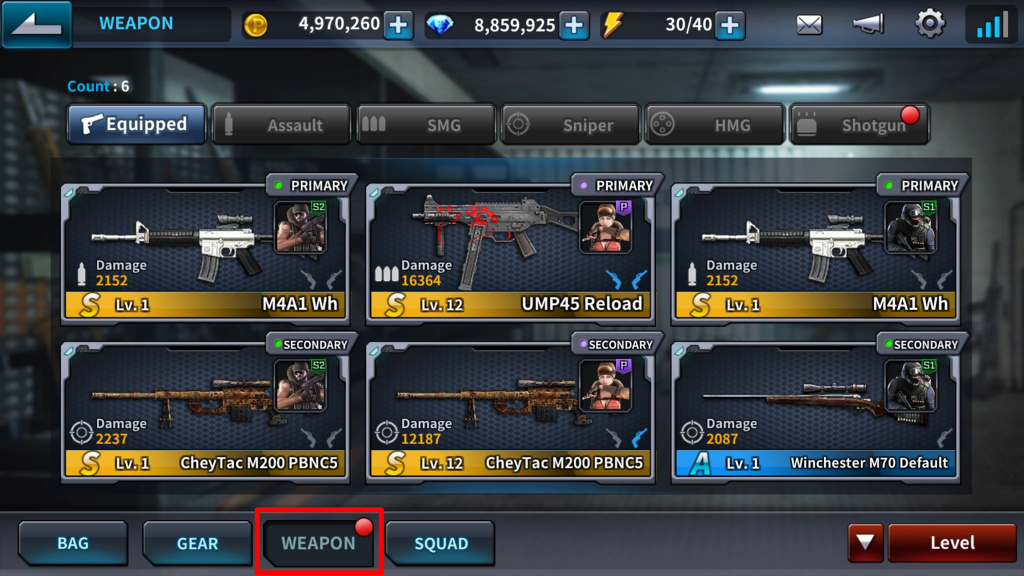Add diamonds with plus button
The height and width of the screenshot is (576, 1024).
tap(573, 25)
